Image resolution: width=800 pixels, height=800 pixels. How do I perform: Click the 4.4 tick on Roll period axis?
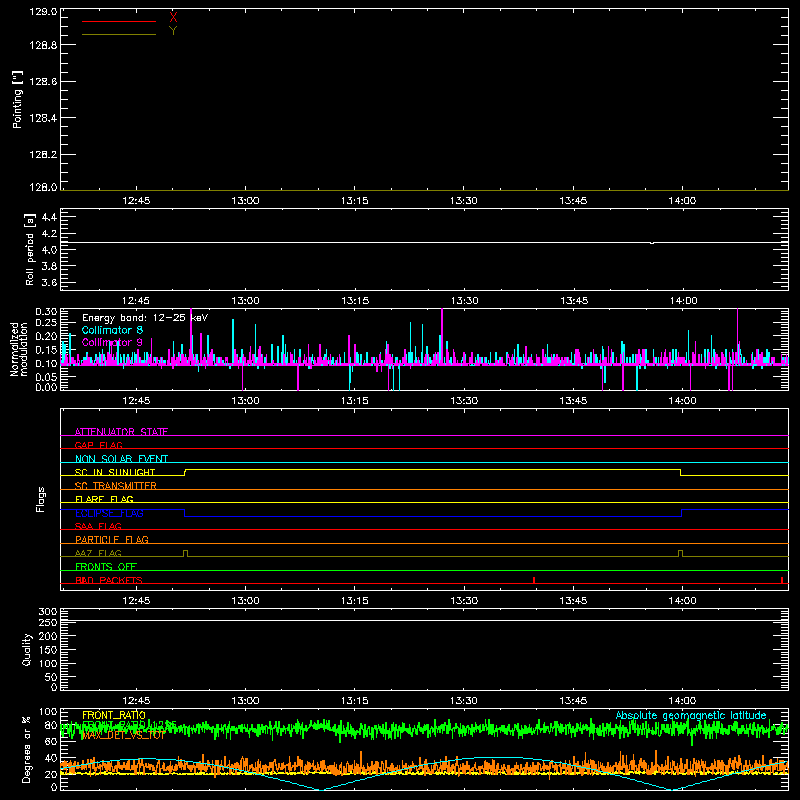click(49, 217)
